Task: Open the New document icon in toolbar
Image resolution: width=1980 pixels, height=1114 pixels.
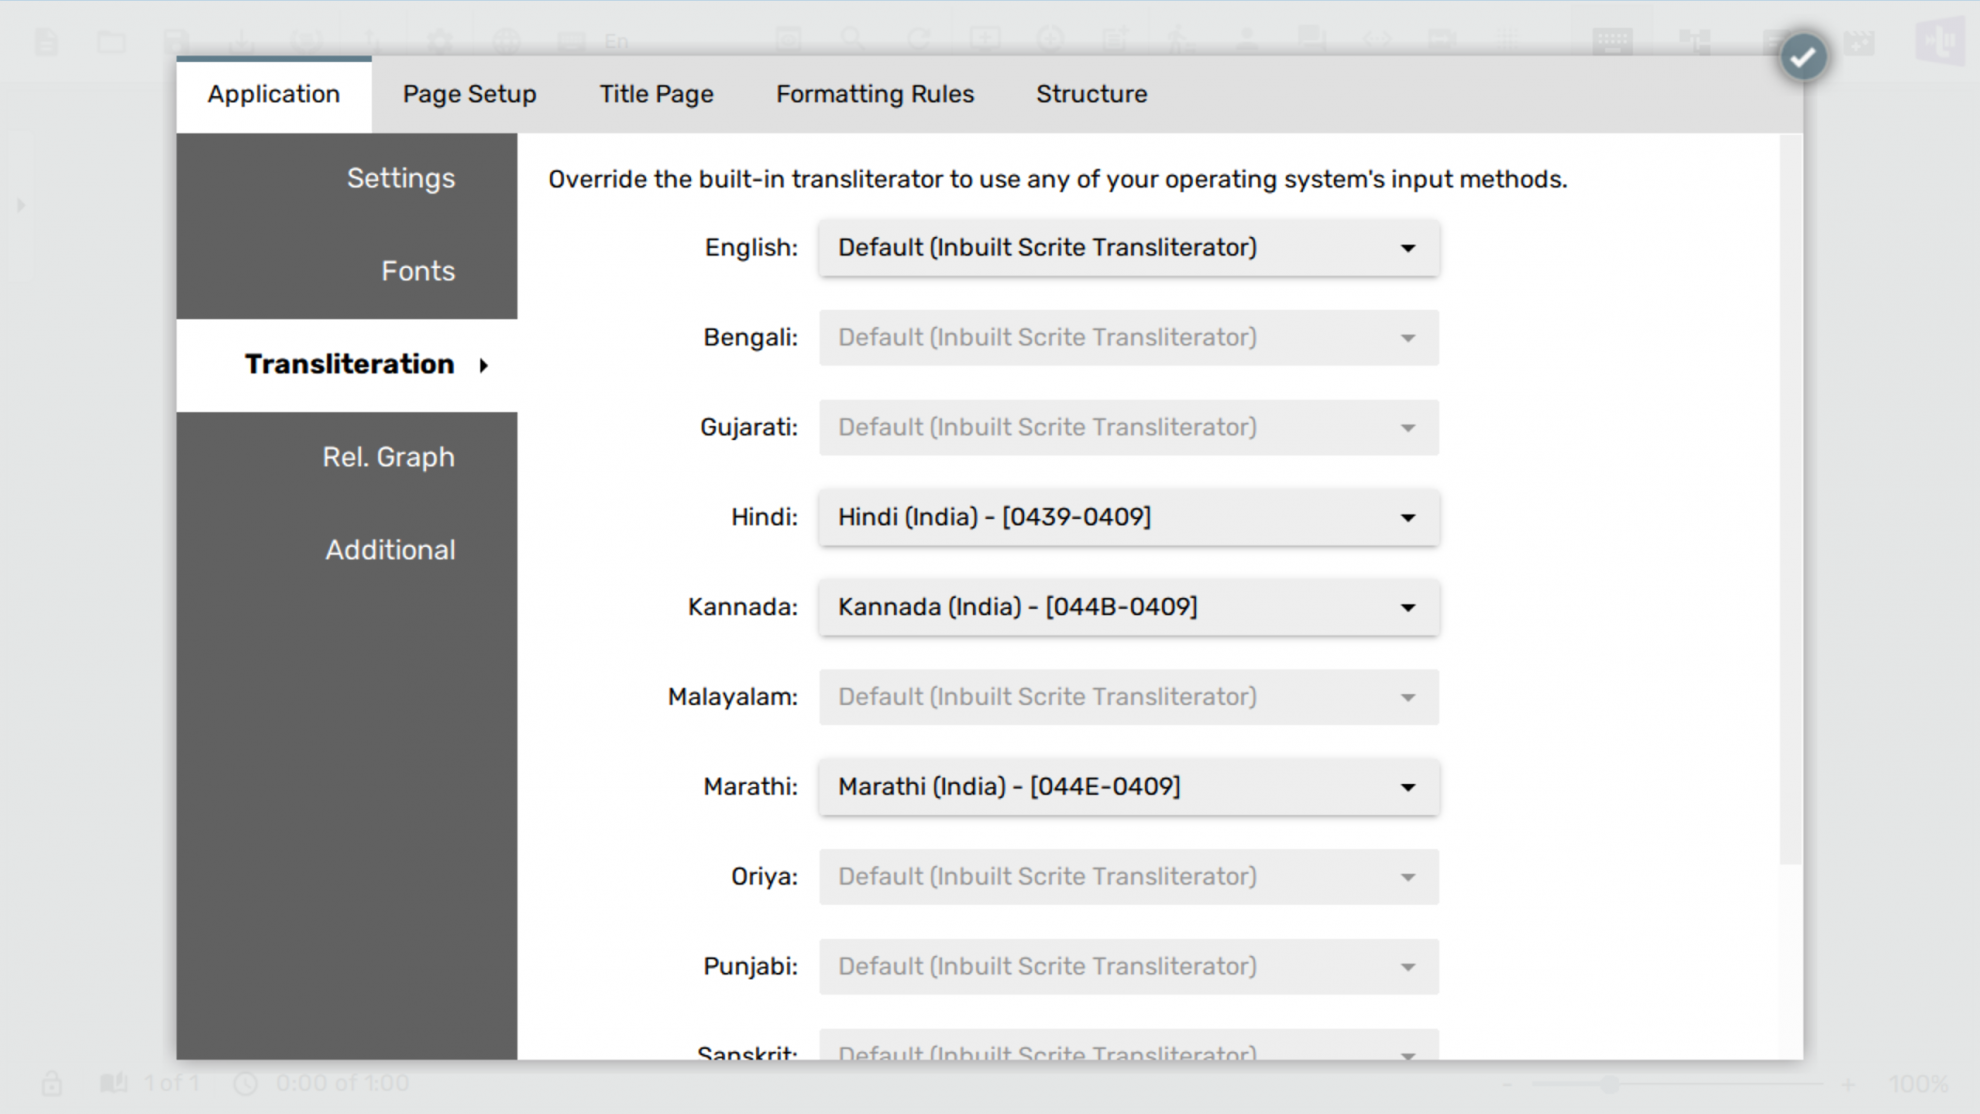Action: [x=46, y=40]
